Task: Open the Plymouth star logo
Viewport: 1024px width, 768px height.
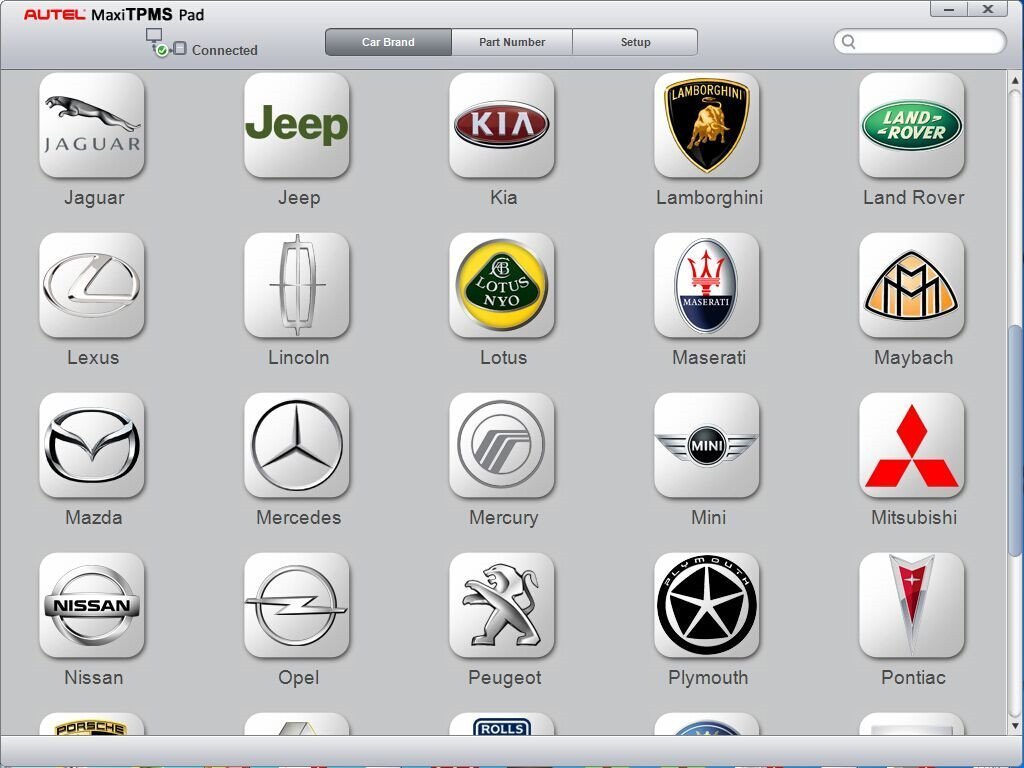Action: (x=707, y=605)
